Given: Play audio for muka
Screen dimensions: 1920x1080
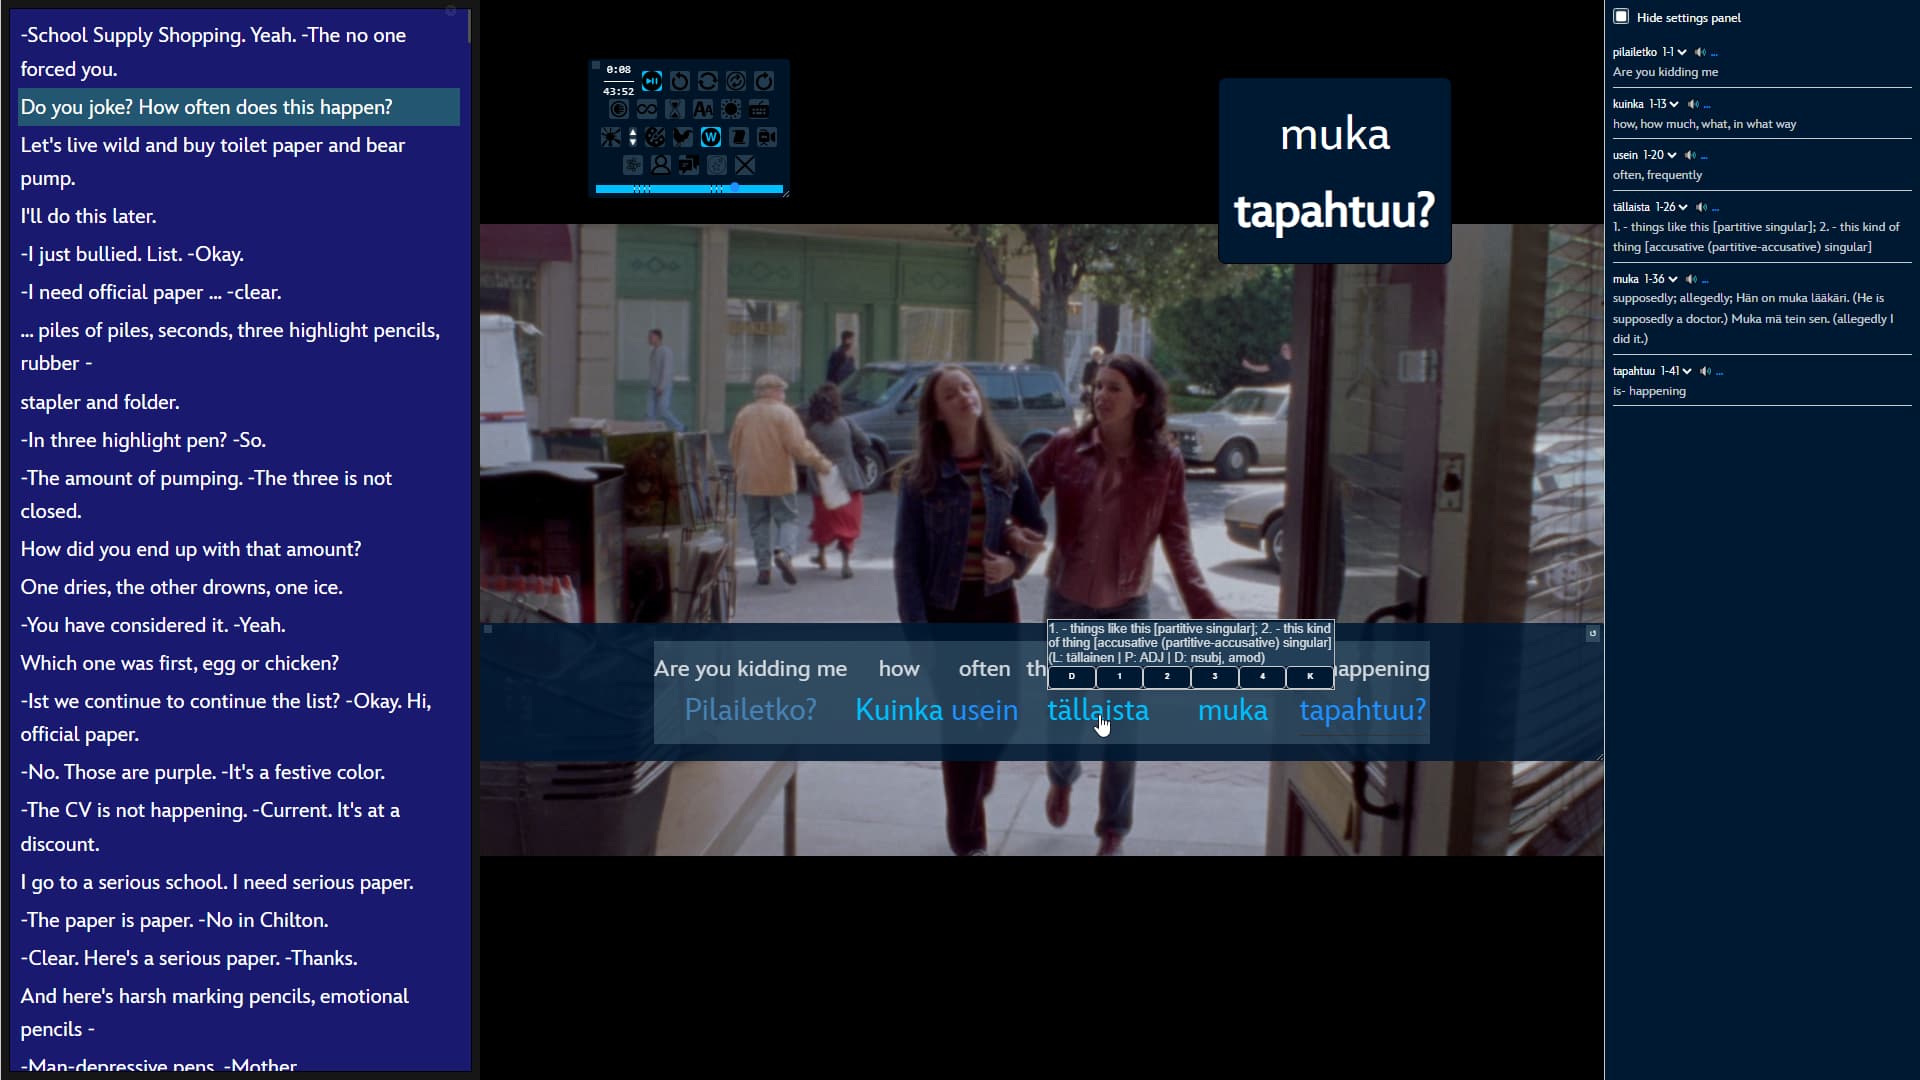Looking at the screenshot, I should click(1691, 279).
